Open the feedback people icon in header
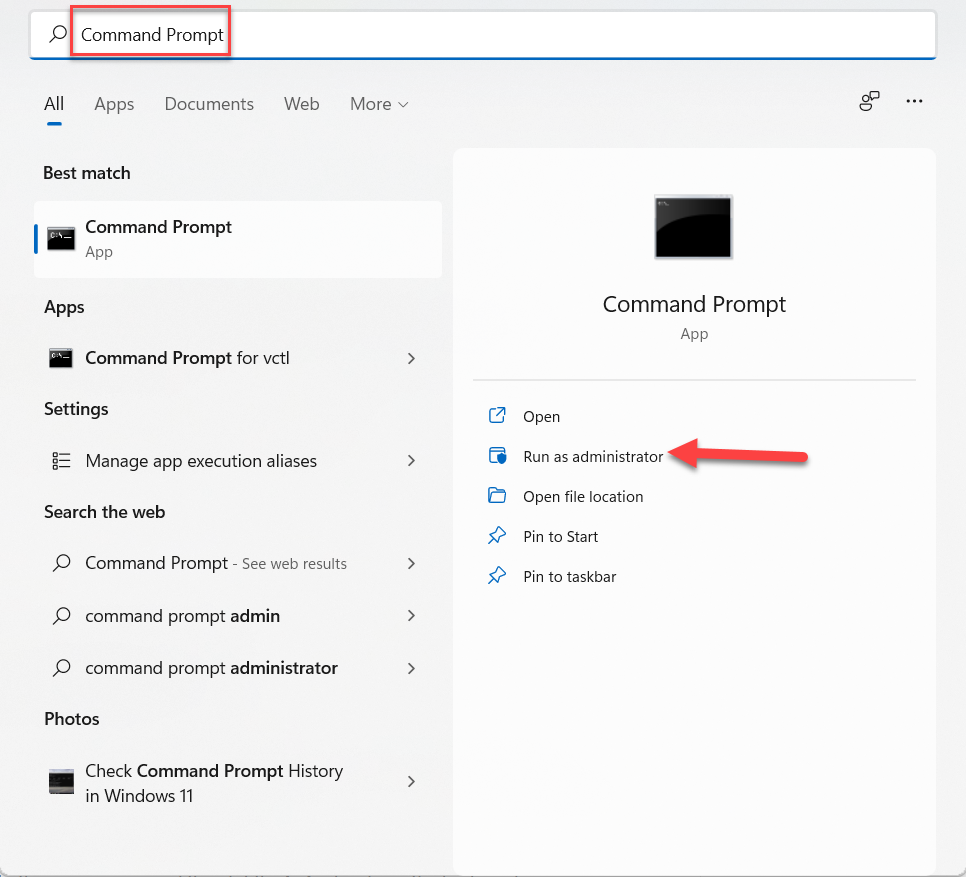 [x=869, y=102]
